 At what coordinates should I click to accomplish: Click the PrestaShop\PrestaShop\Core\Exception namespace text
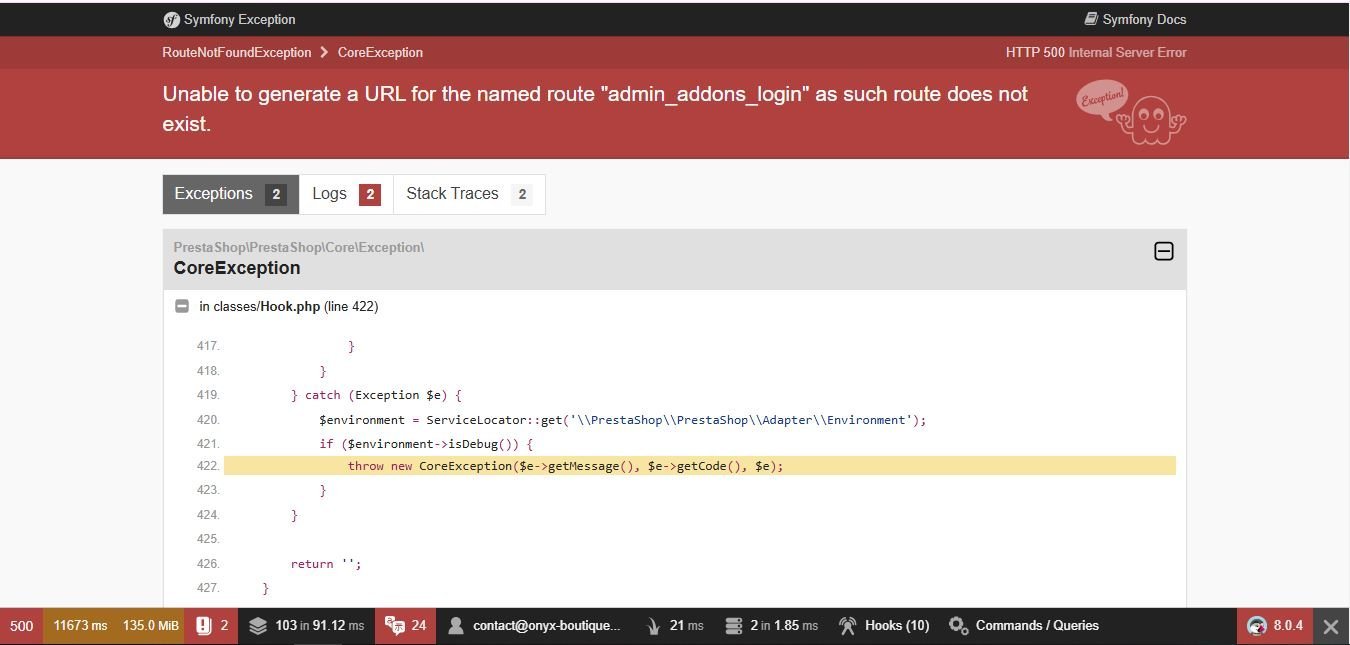(x=299, y=247)
